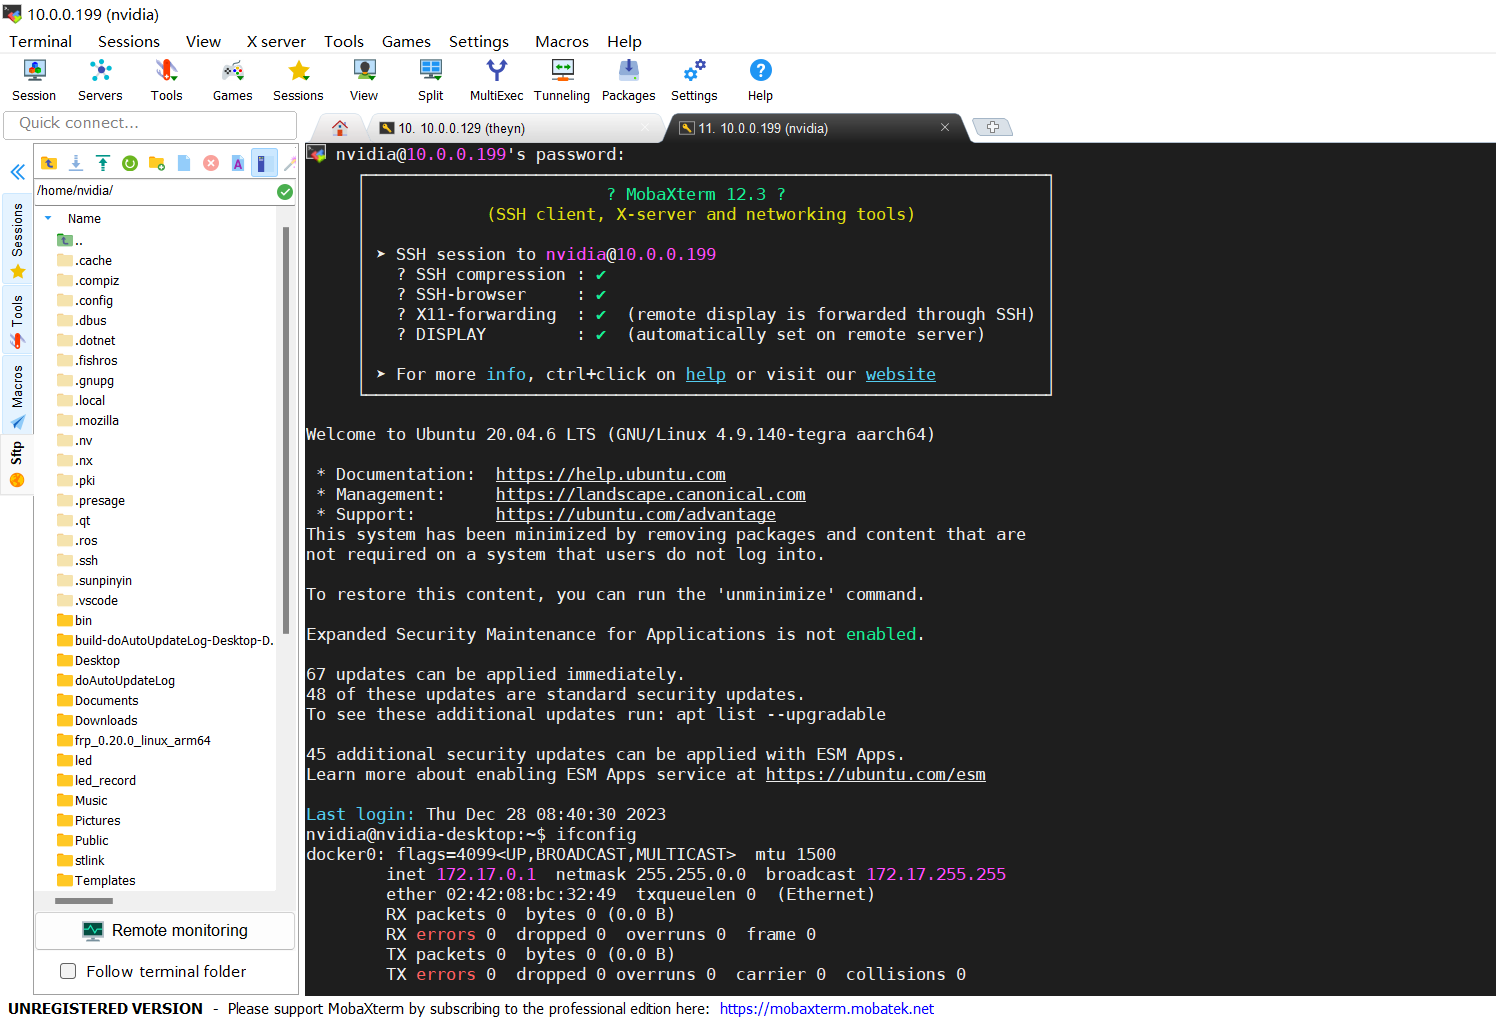
Task: Click the /home/nvidia/ path field
Action: click(x=155, y=191)
